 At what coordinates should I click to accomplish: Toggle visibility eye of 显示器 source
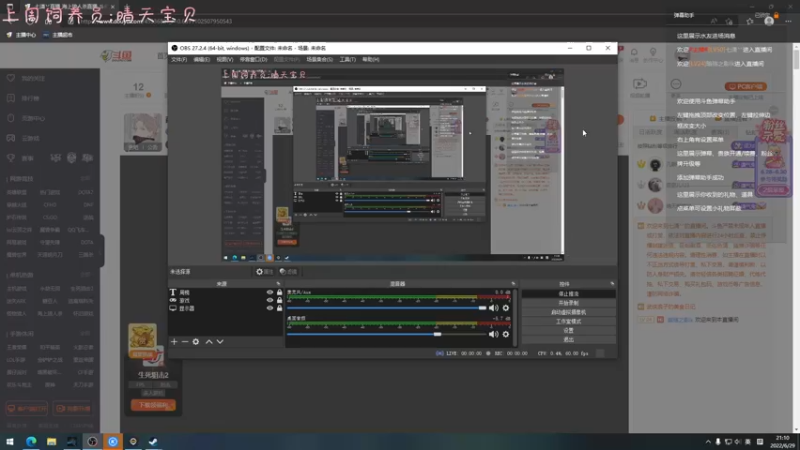[270, 308]
